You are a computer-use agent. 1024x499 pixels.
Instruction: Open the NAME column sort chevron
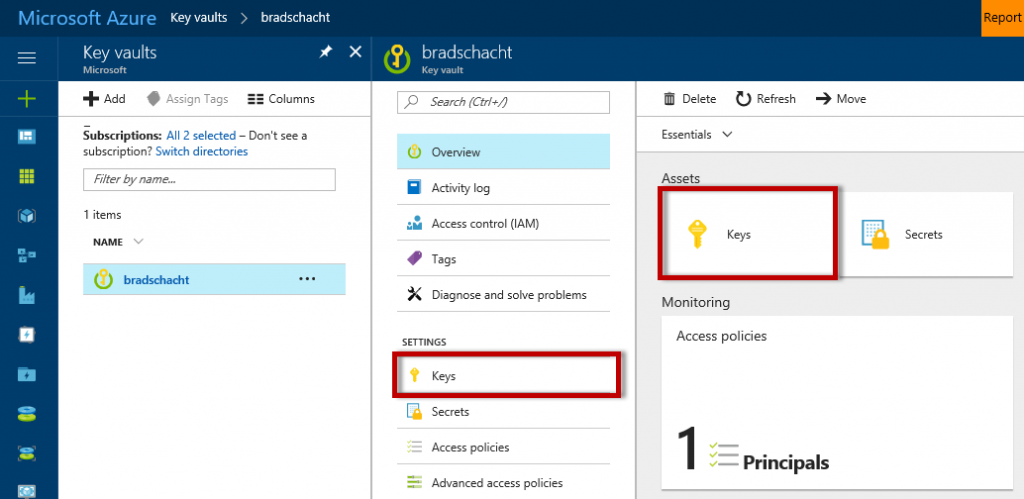pos(138,242)
